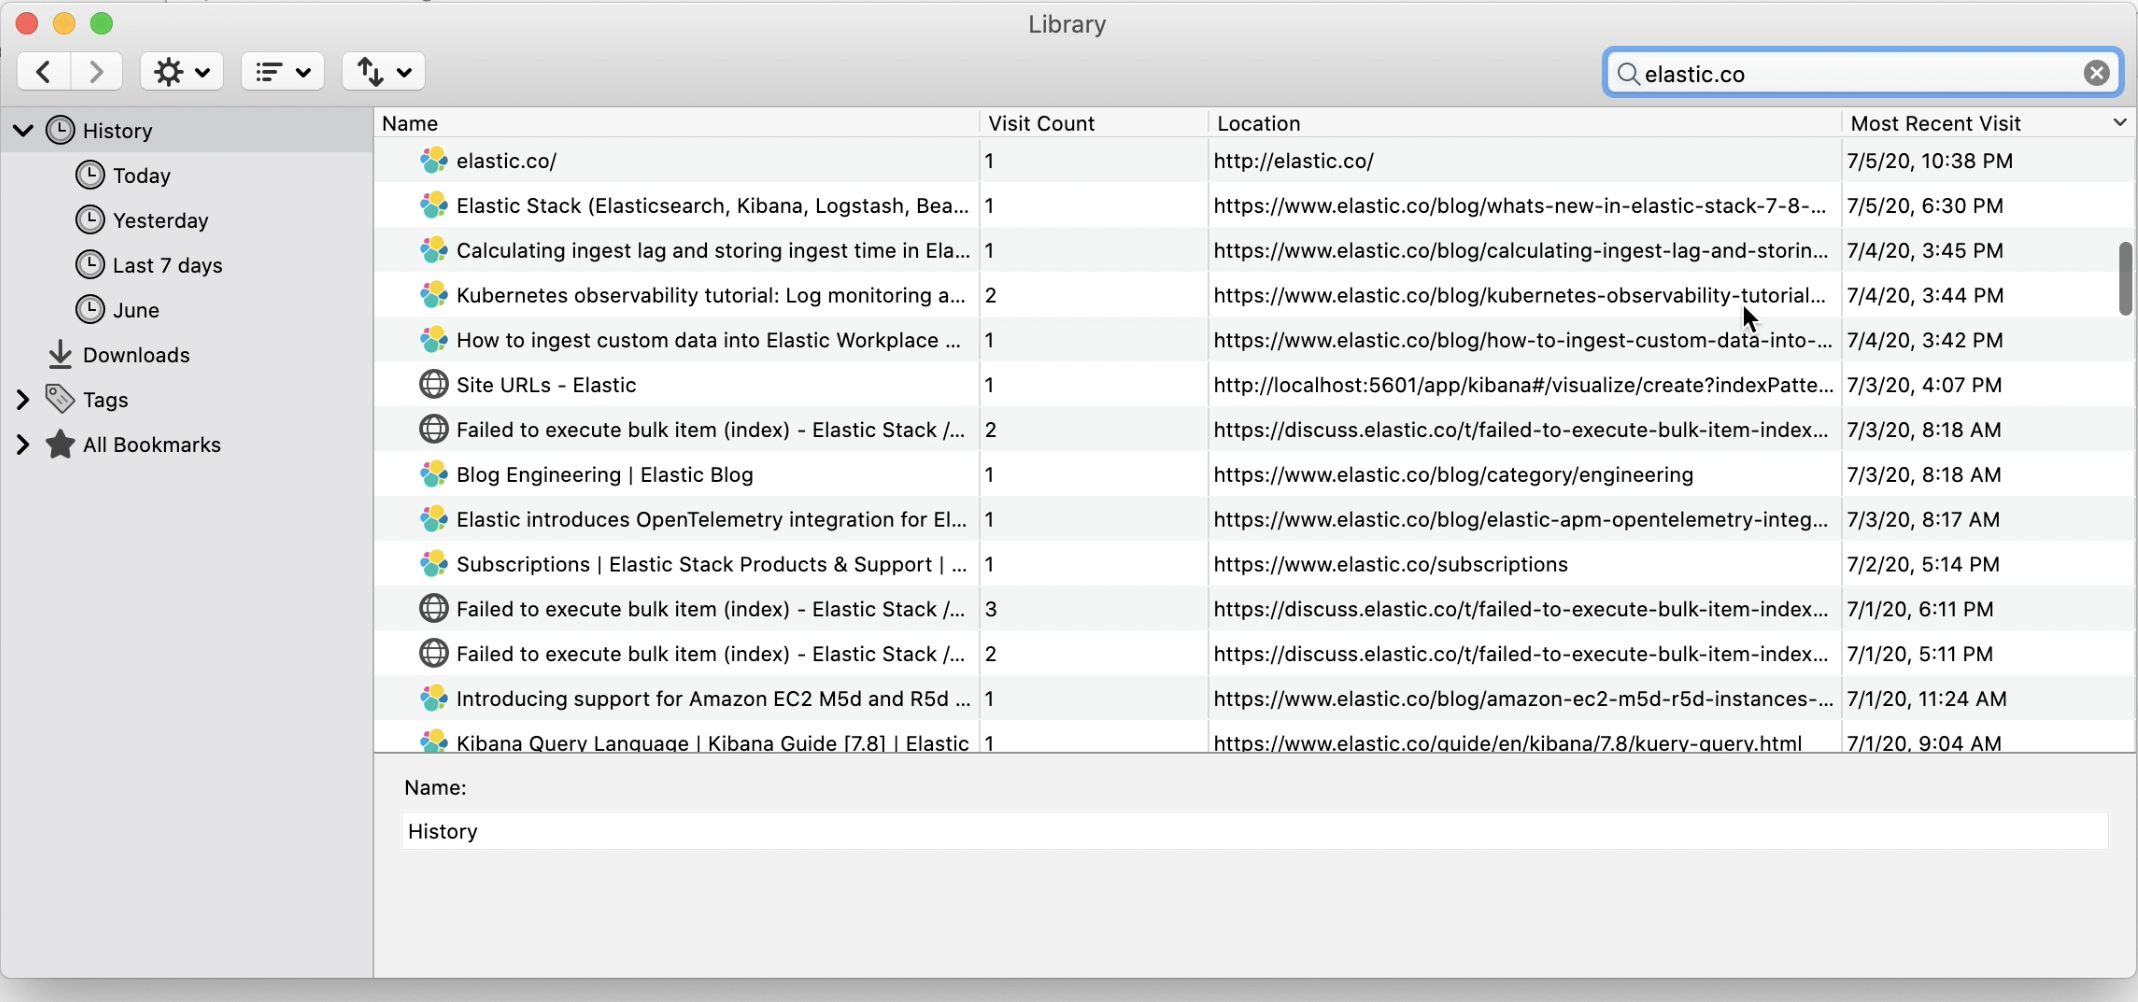Select History in the sidebar
Image resolution: width=2138 pixels, height=1002 pixels.
point(117,131)
